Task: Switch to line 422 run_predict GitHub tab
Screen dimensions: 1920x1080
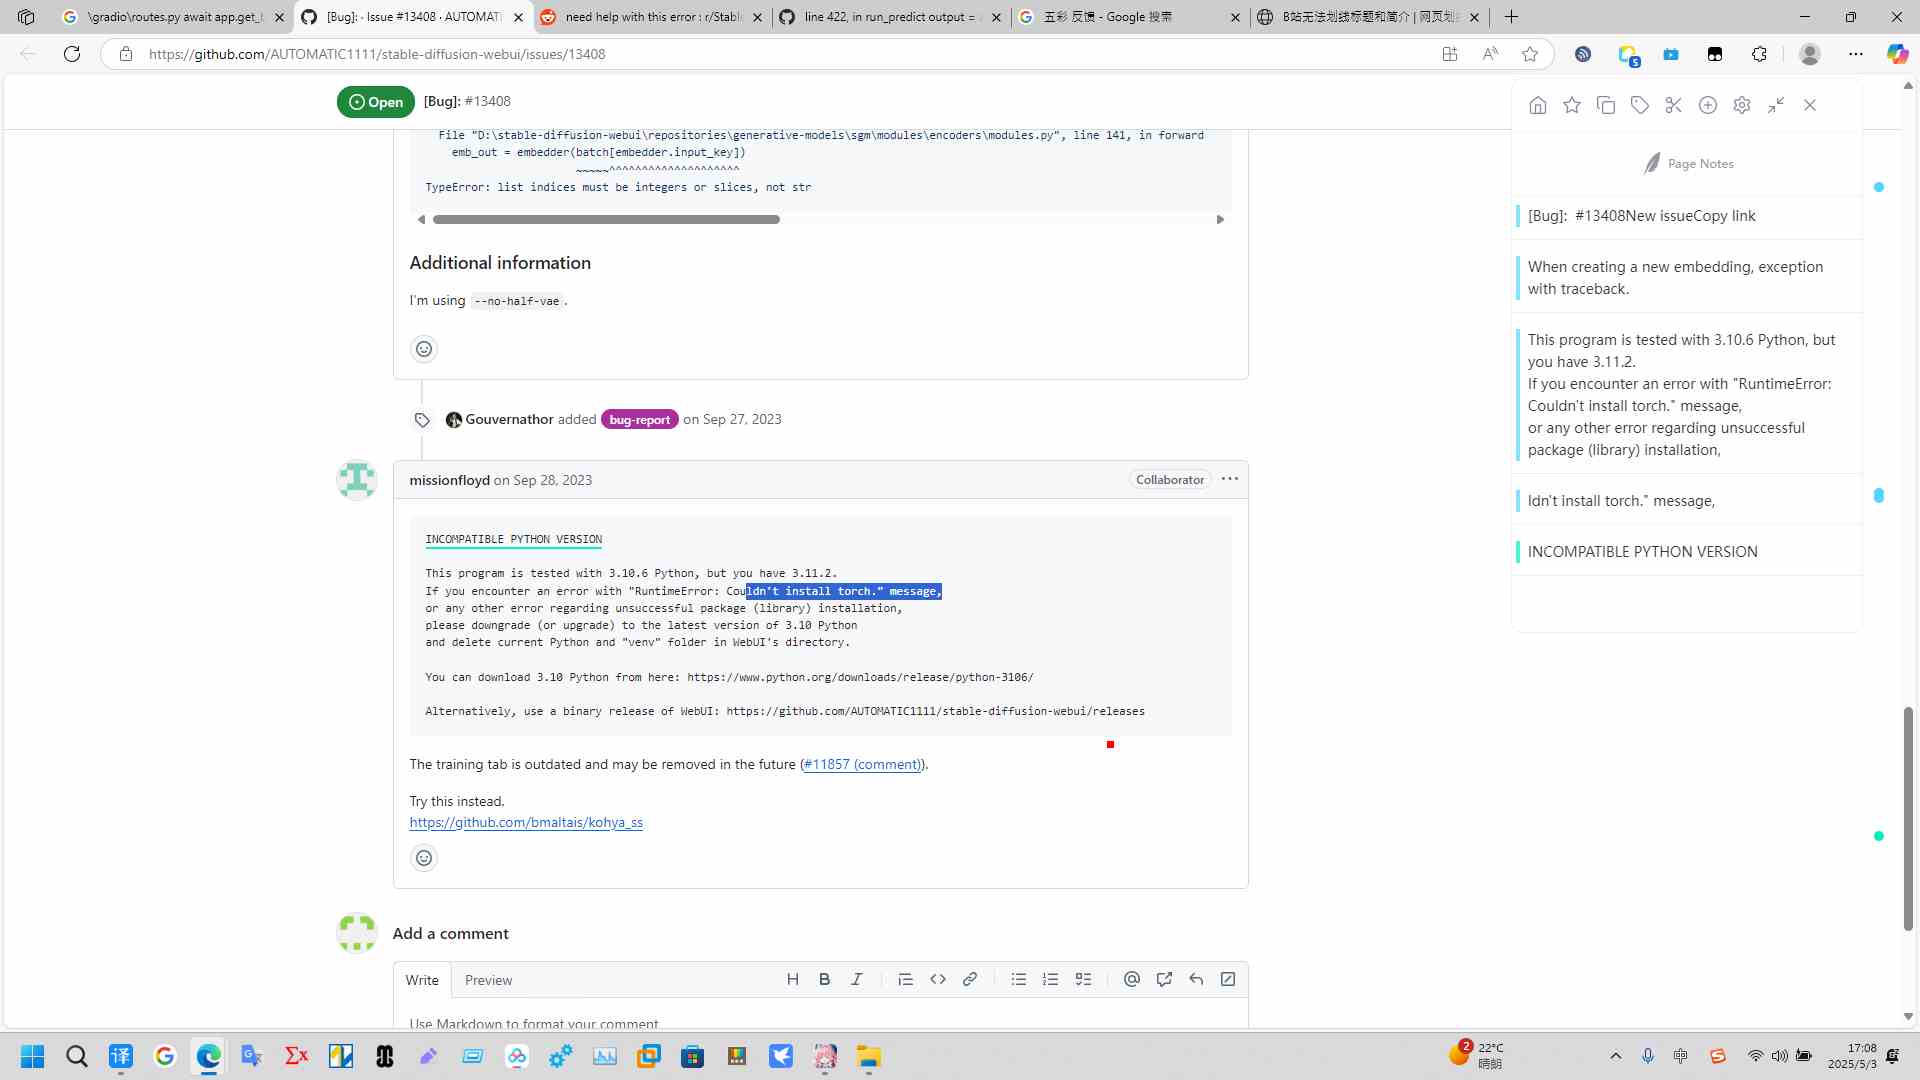Action: tap(892, 17)
